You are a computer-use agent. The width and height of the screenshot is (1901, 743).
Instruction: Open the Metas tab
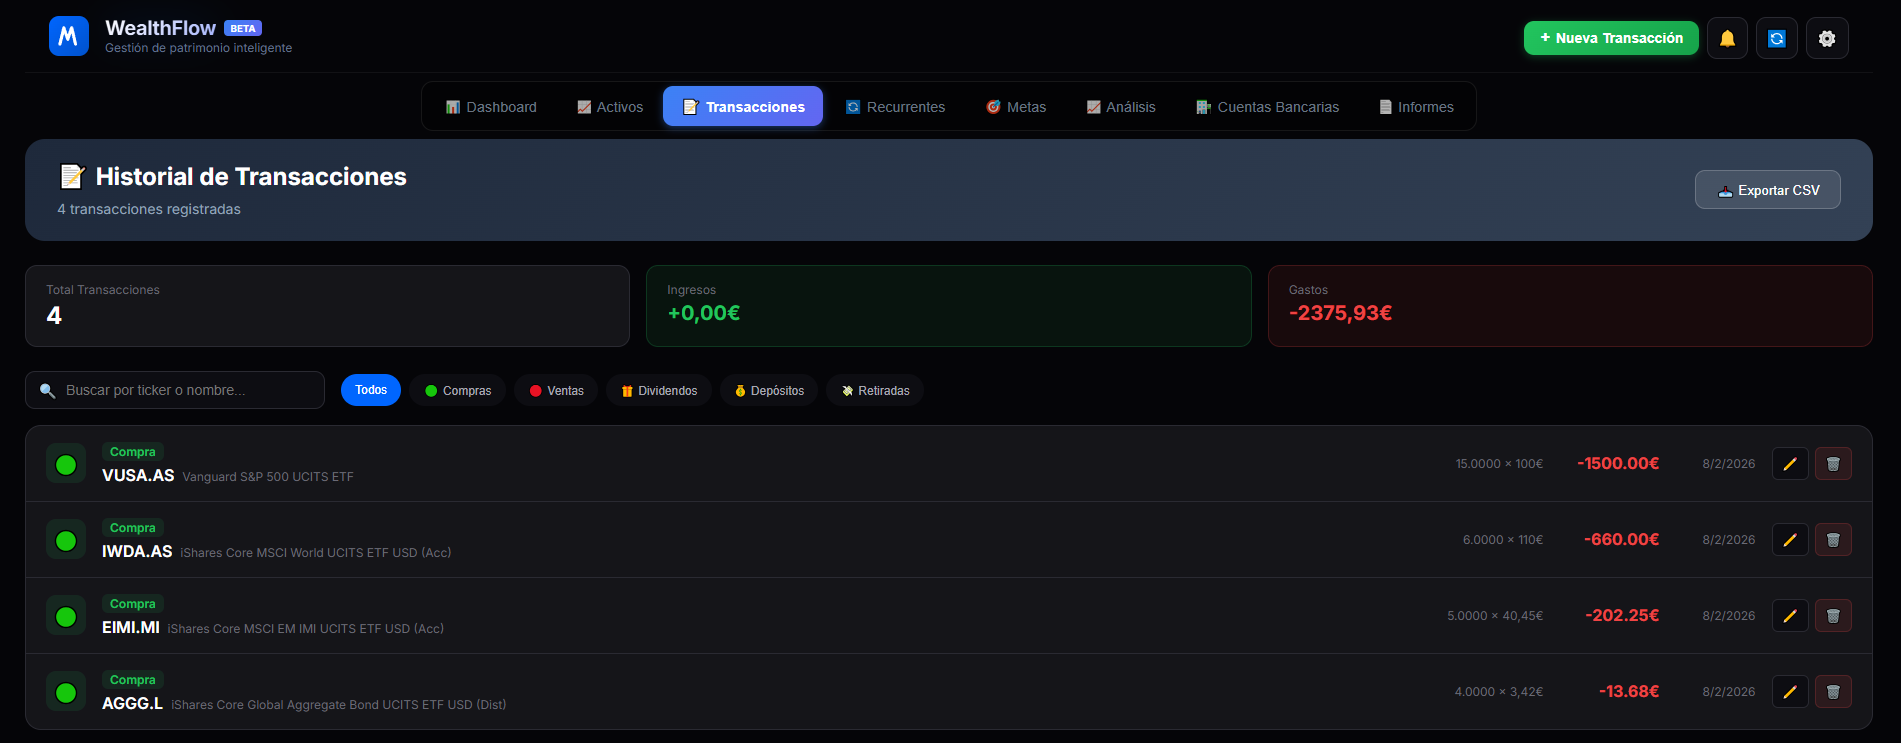pyautogui.click(x=1016, y=107)
